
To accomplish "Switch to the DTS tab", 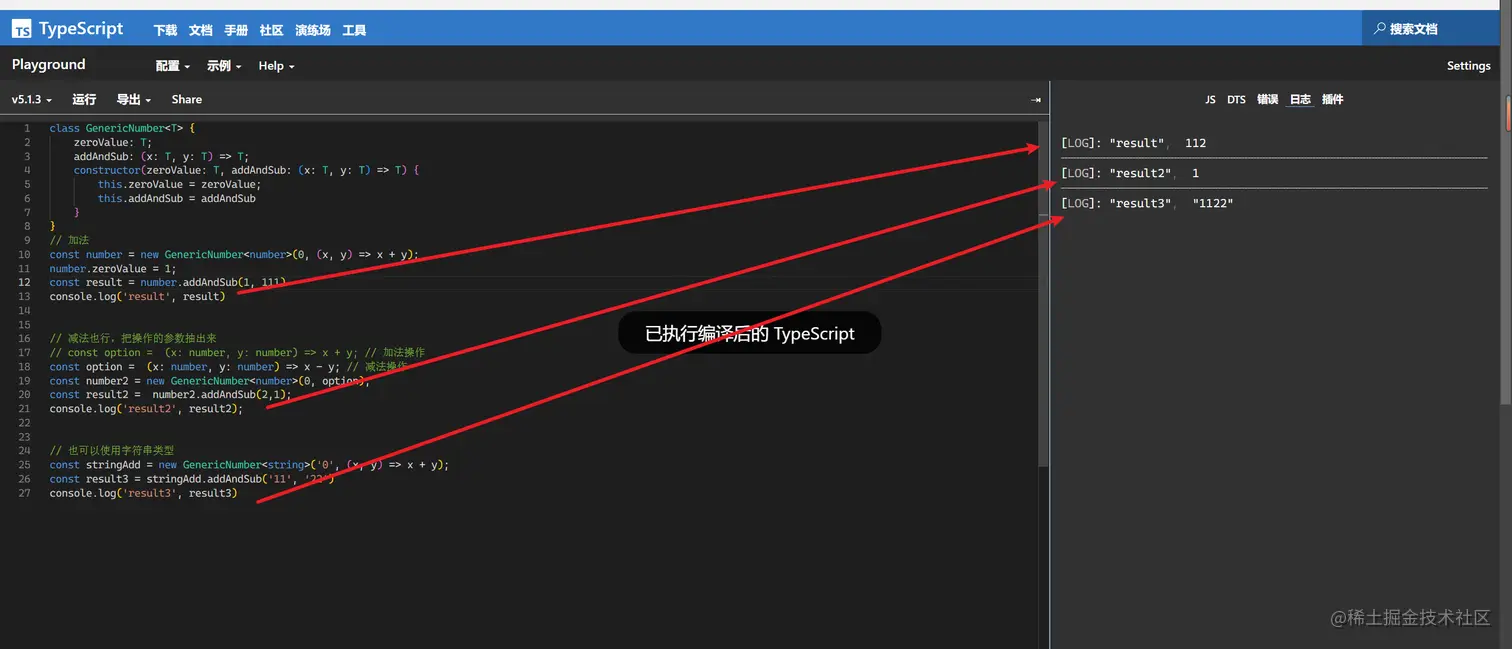I will point(1236,100).
